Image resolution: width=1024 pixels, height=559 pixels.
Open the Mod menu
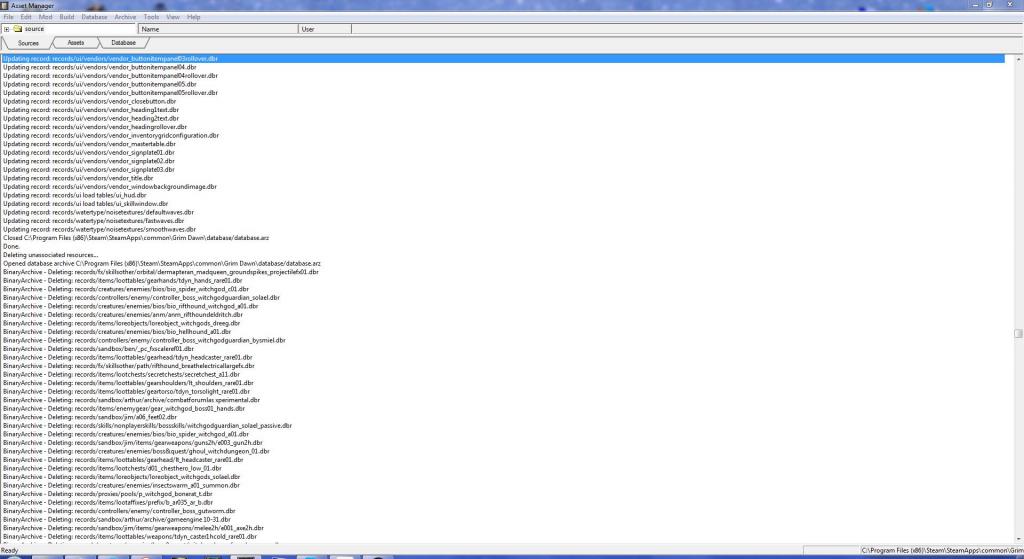(45, 17)
